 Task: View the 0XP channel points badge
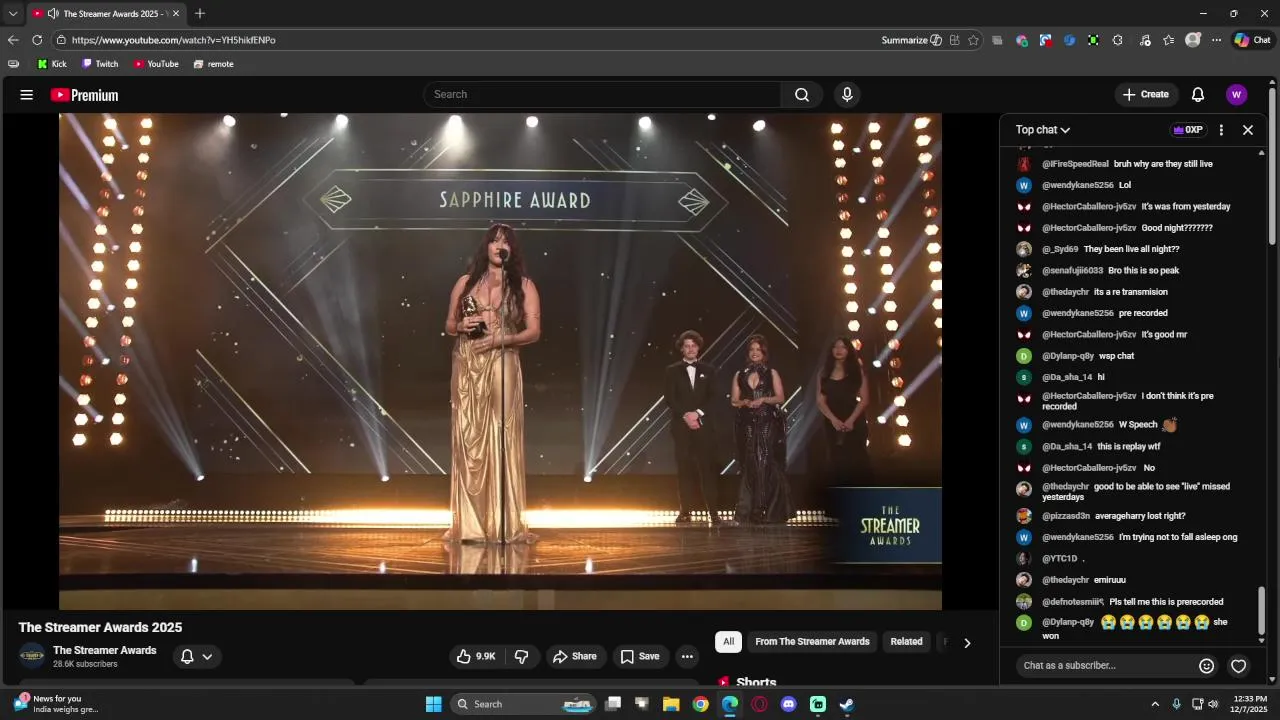(x=1188, y=130)
